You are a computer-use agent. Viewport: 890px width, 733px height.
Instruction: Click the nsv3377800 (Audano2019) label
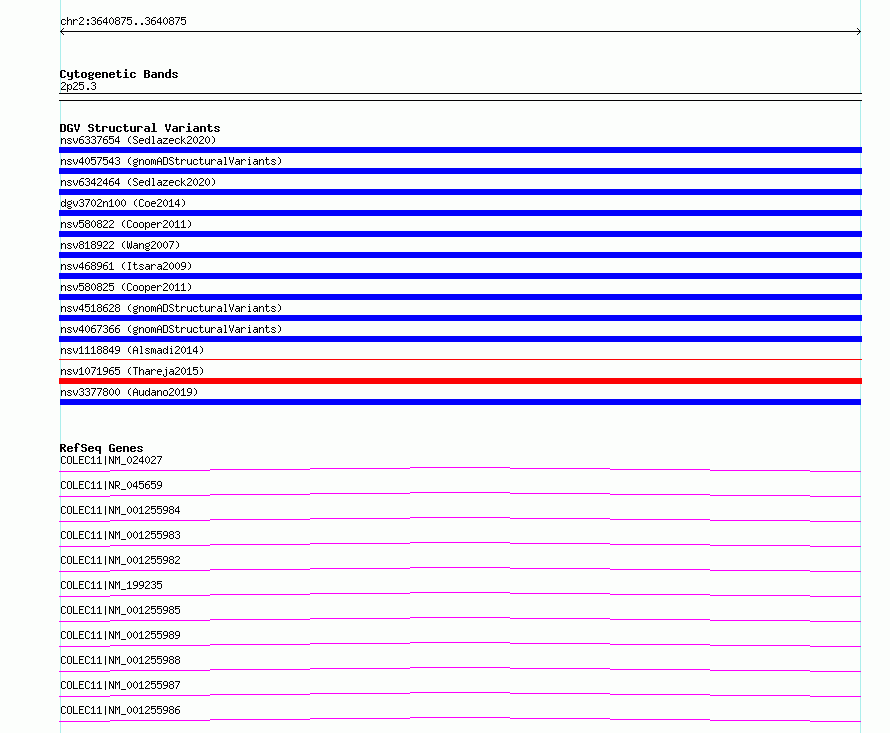click(x=129, y=392)
